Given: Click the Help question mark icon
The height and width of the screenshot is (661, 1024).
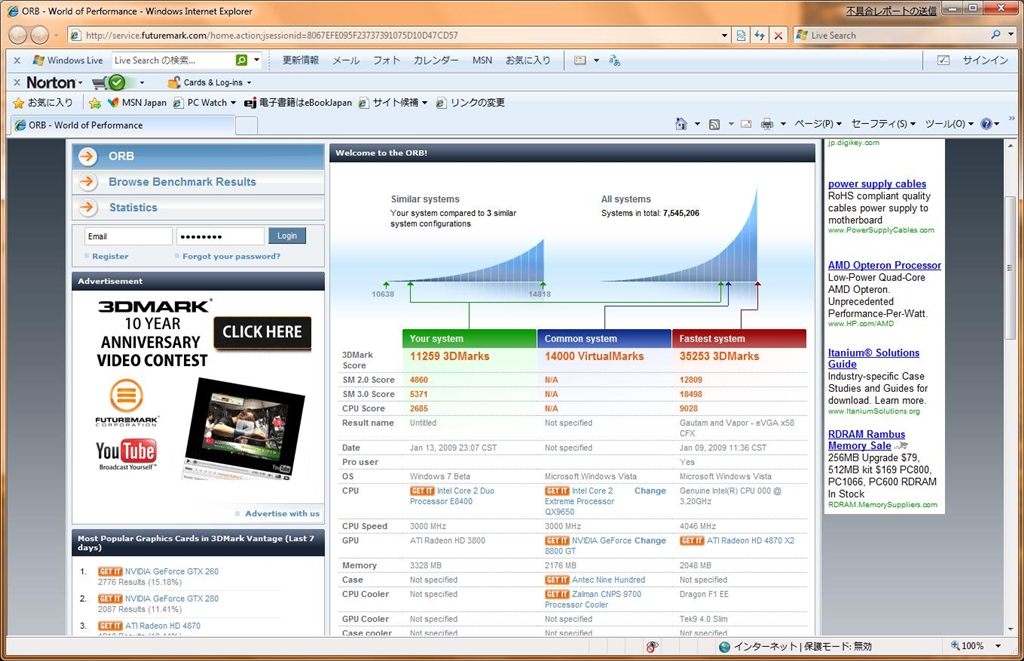Looking at the screenshot, I should click(986, 123).
